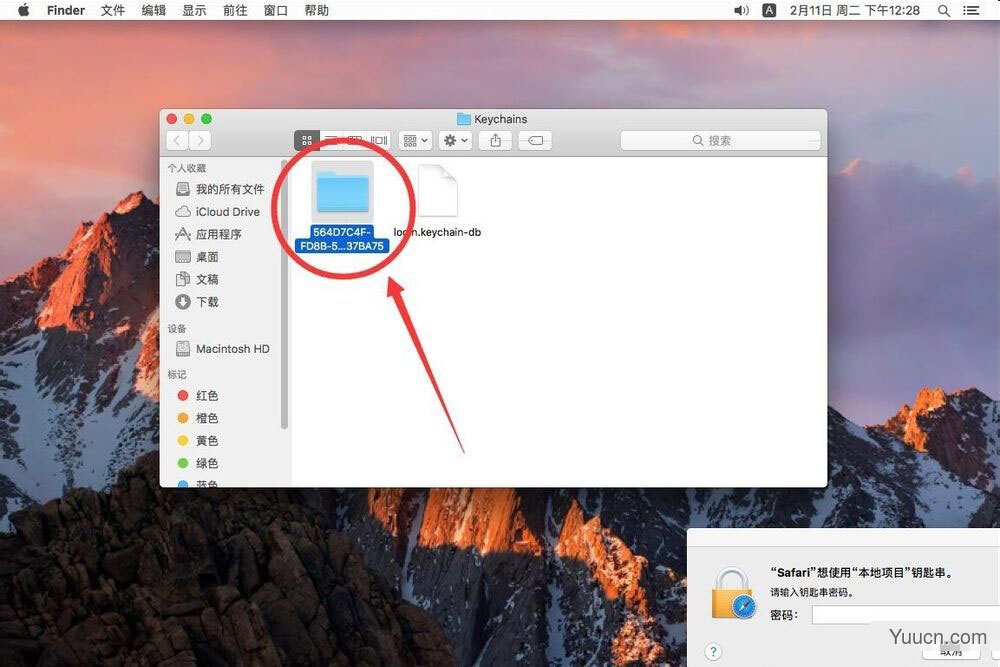Click the help question mark button
Screen dimensions: 1000x667
coord(713,652)
